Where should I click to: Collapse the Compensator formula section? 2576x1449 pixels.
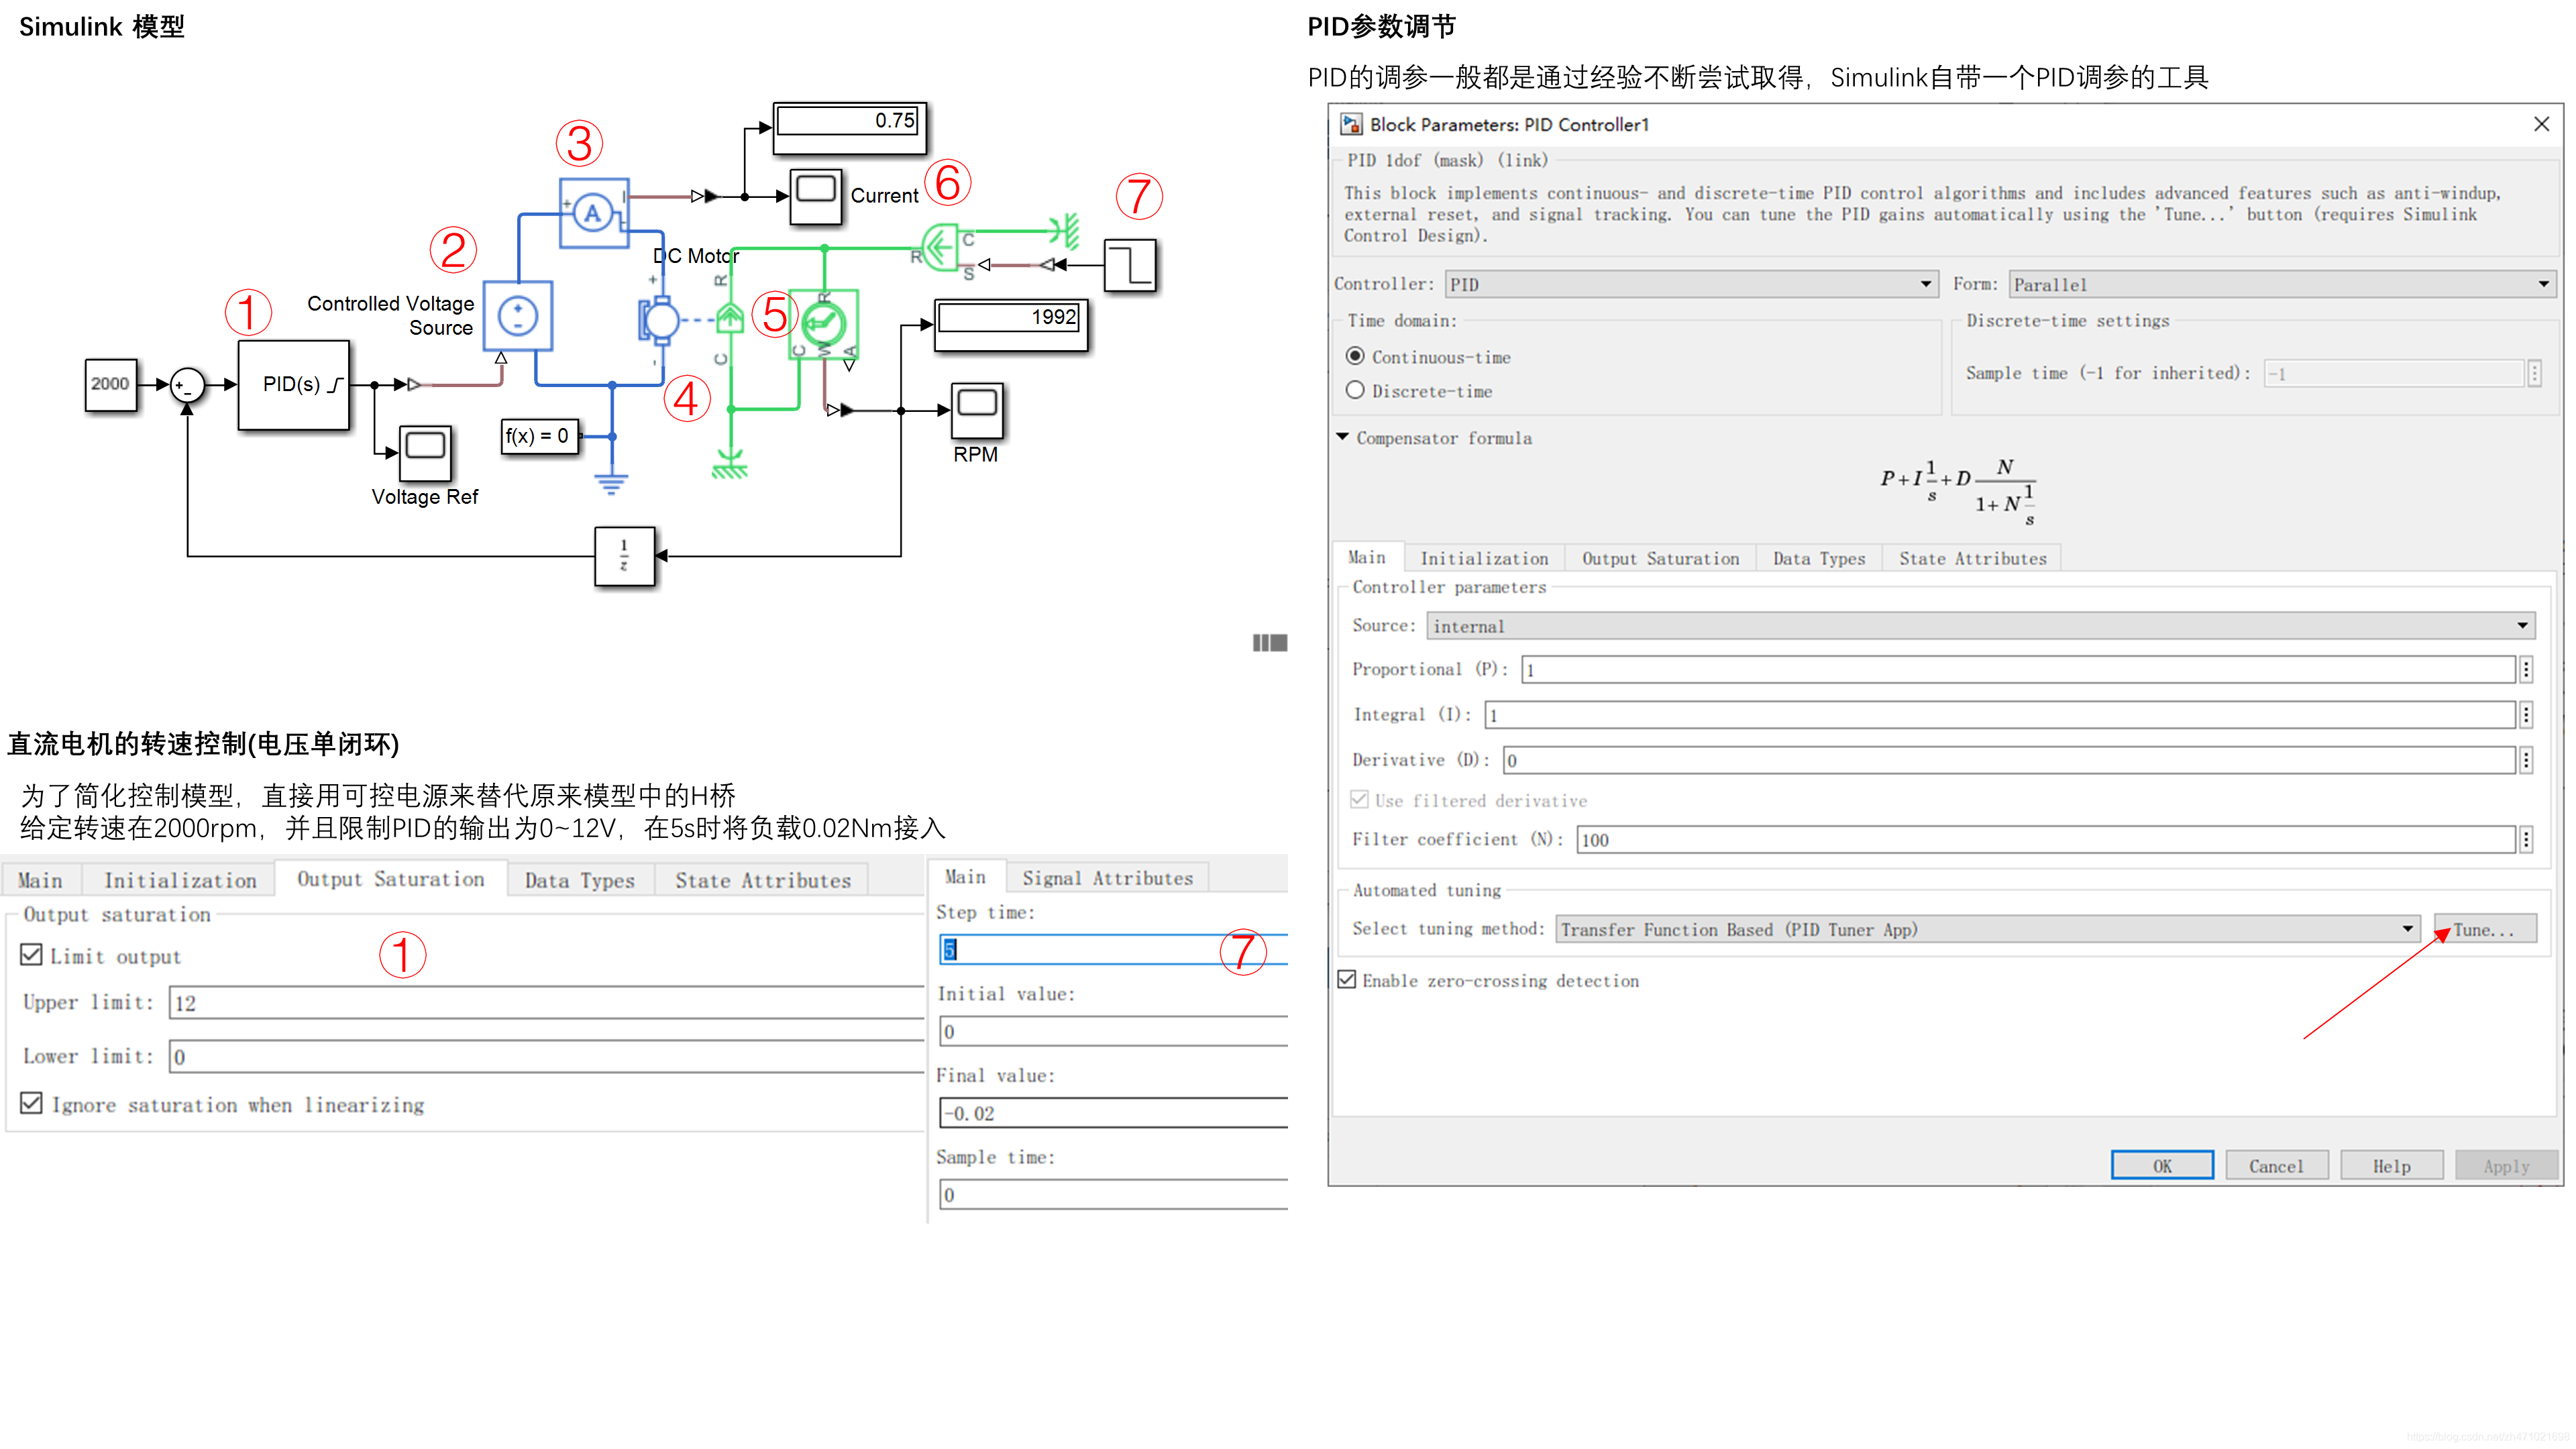[x=1343, y=438]
